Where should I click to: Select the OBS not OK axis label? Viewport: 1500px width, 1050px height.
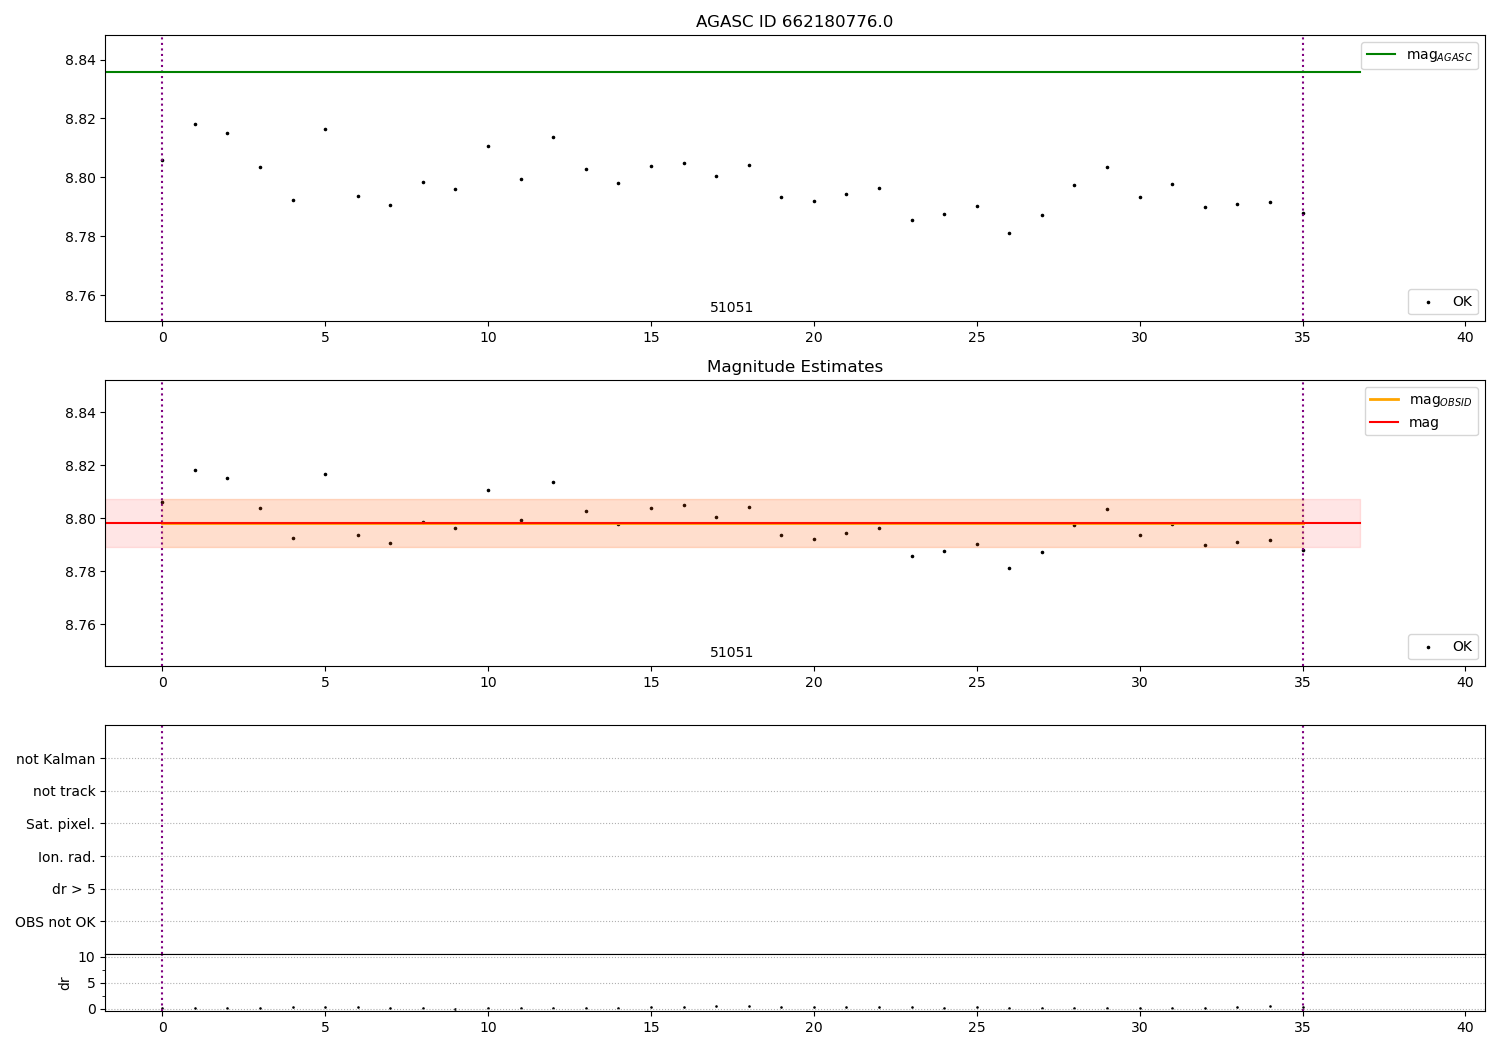pos(55,922)
